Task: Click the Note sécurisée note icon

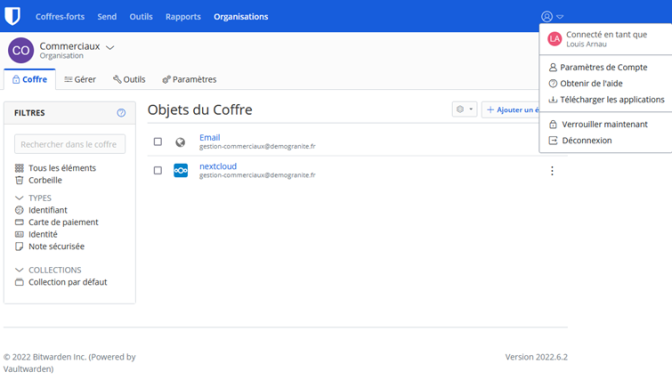Action: 19,246
